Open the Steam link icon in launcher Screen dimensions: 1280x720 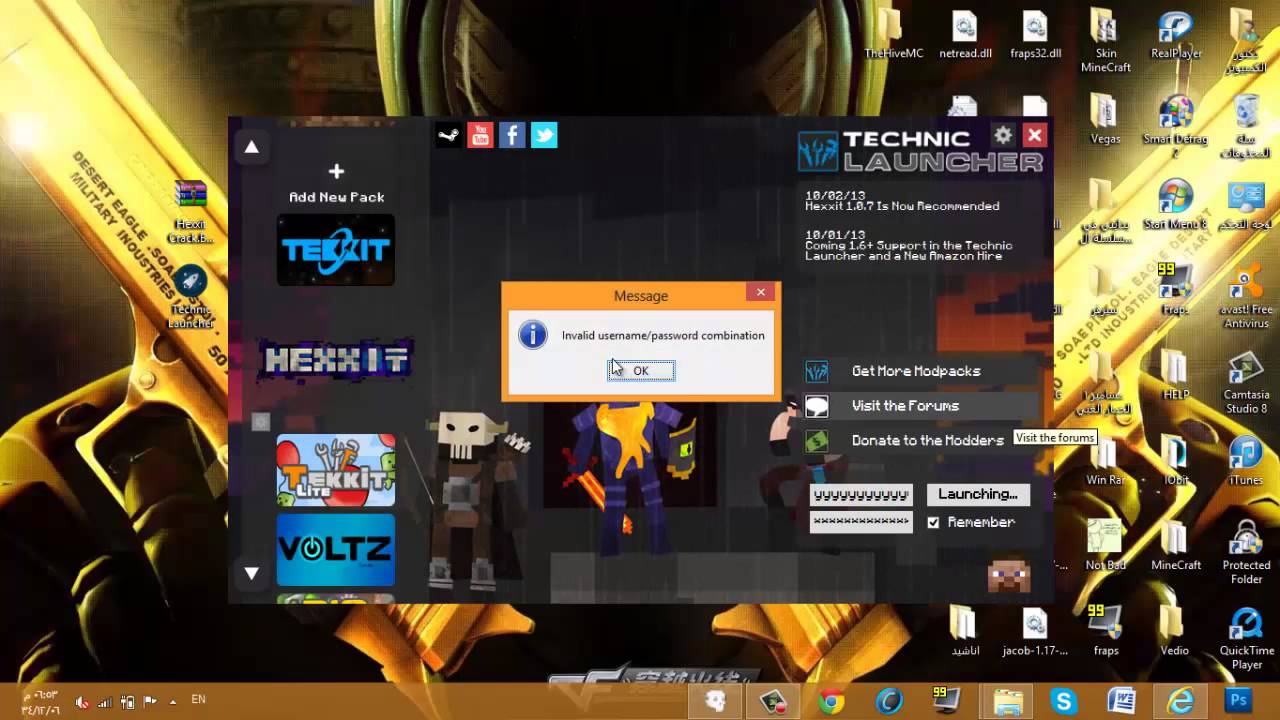(449, 135)
